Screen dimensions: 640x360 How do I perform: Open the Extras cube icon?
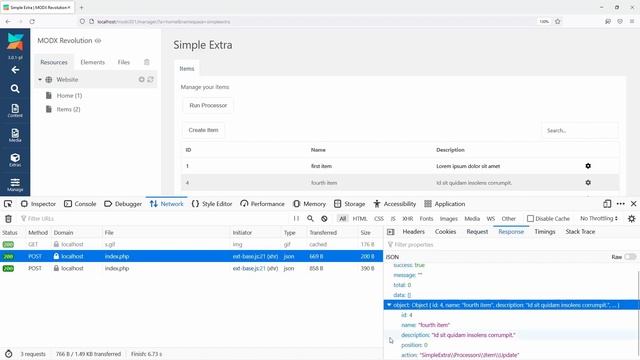[x=15, y=160]
